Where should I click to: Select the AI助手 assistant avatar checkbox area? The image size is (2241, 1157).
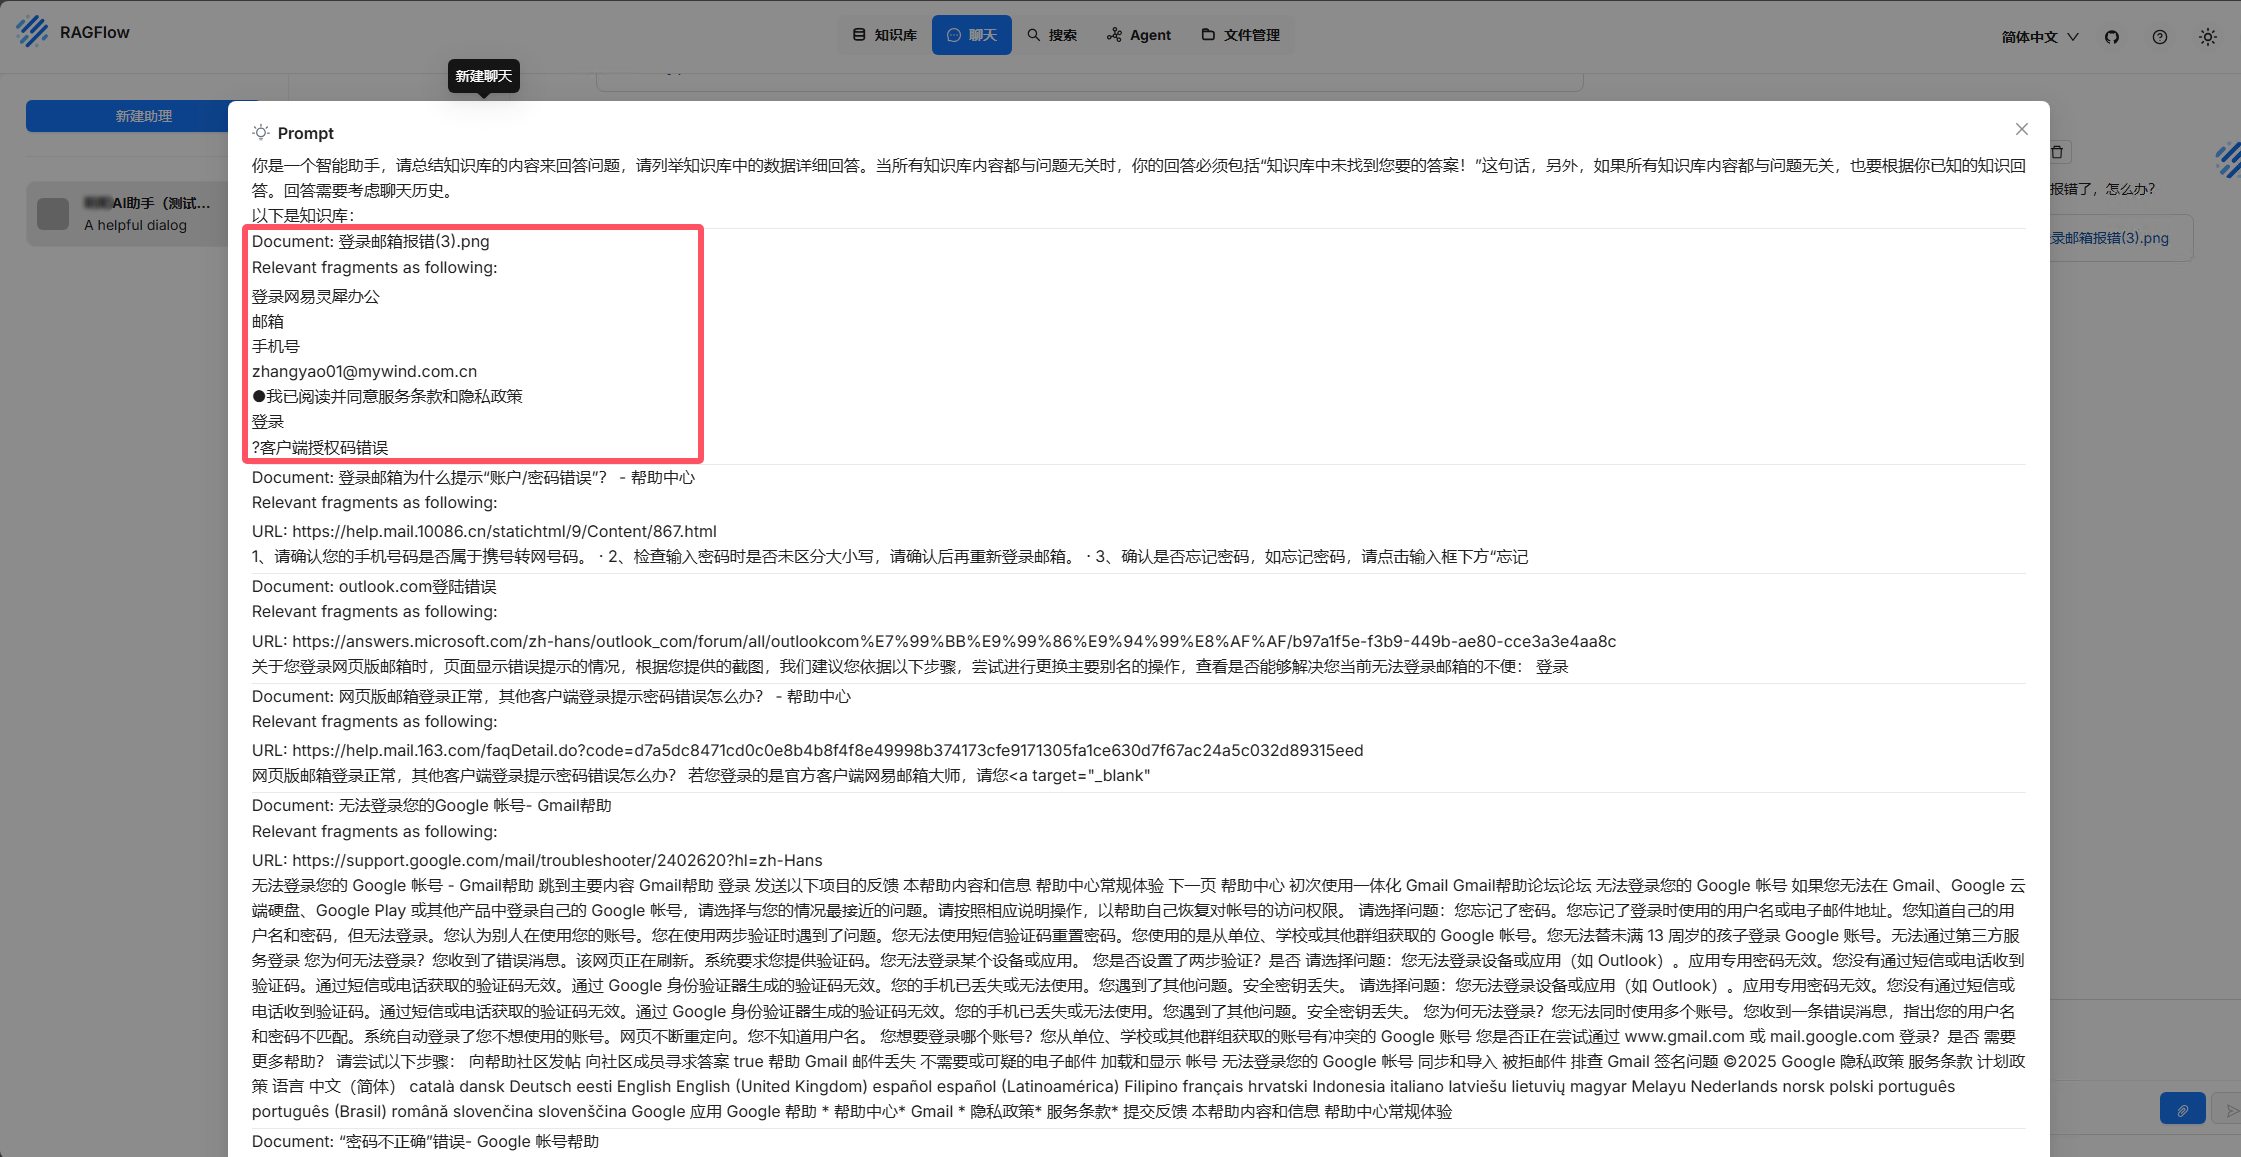coord(52,212)
